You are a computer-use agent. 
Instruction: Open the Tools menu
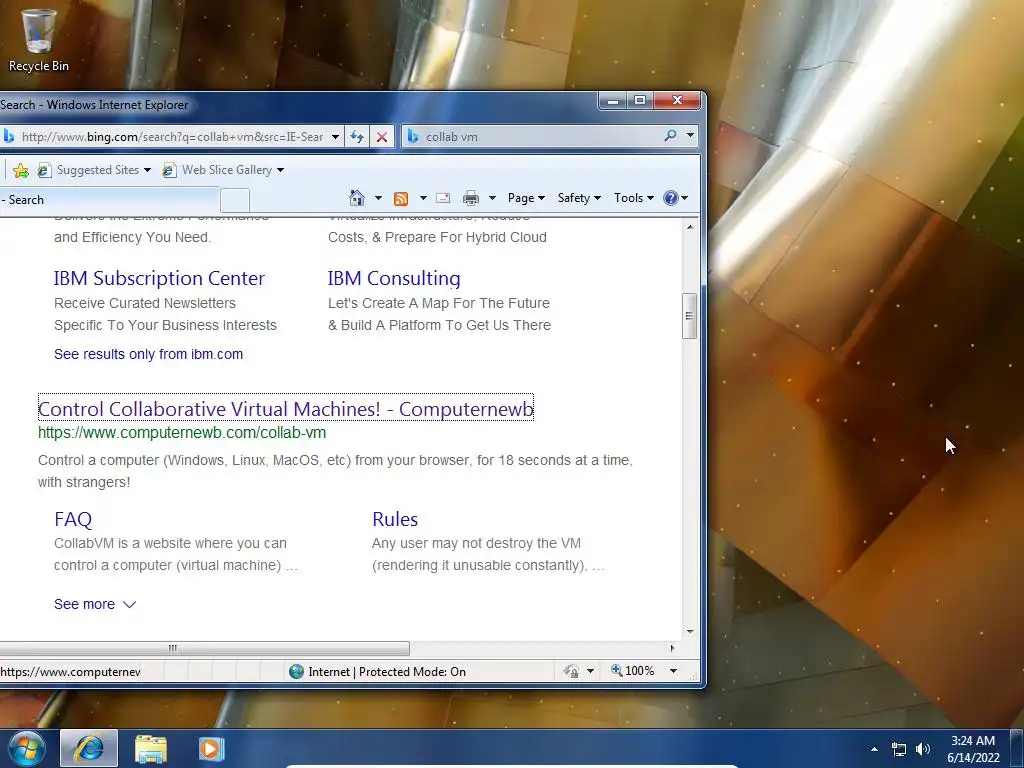pos(633,198)
